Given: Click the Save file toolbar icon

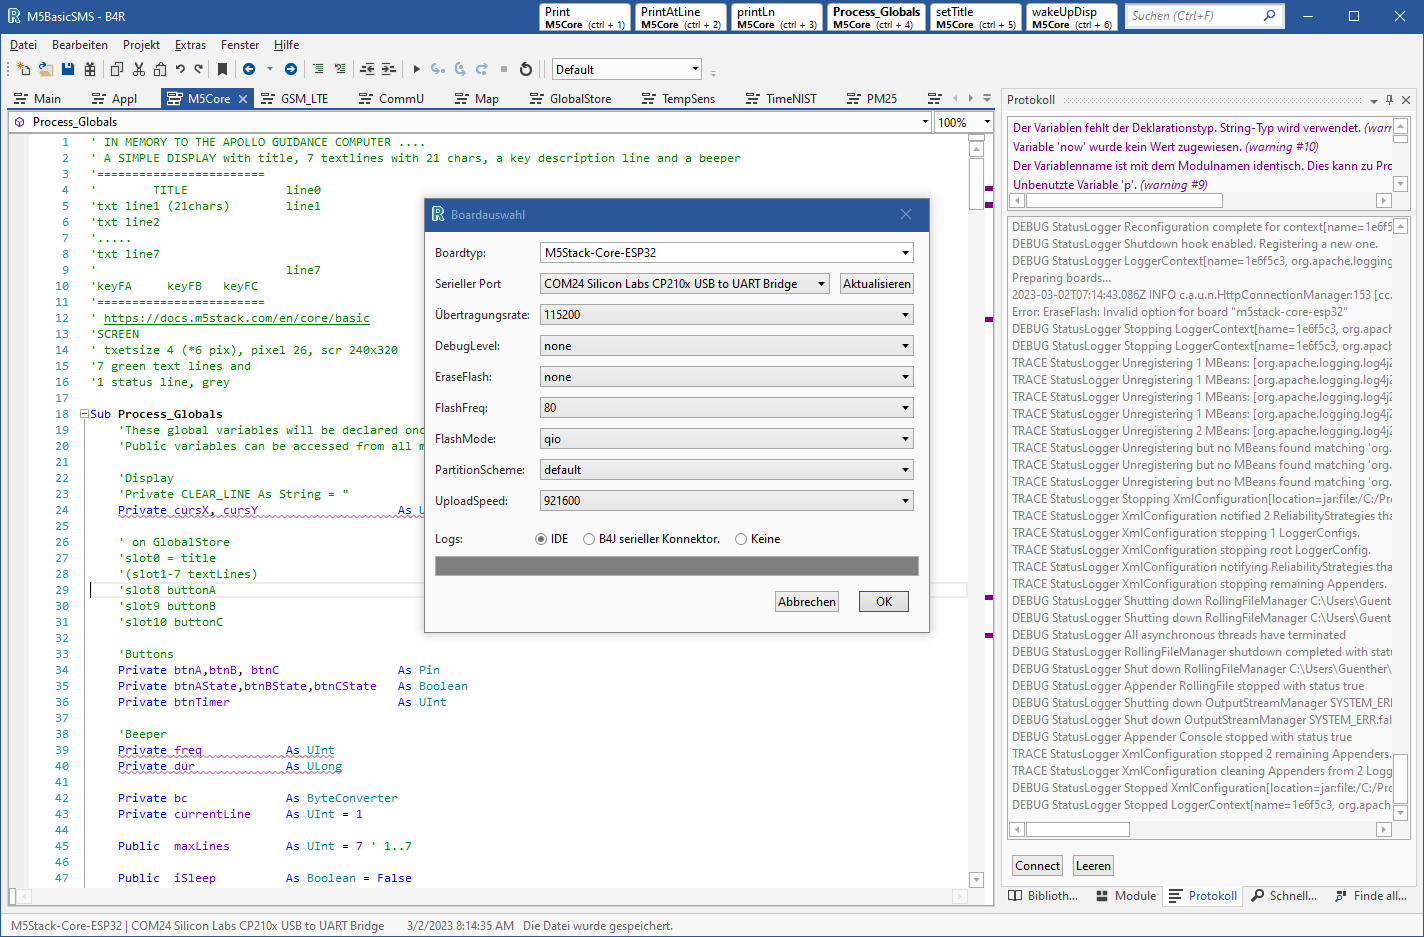Looking at the screenshot, I should pyautogui.click(x=68, y=69).
